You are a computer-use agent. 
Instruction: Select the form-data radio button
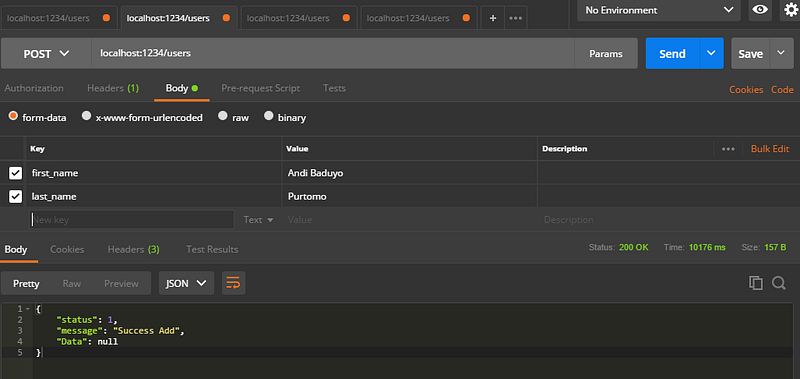(13, 116)
